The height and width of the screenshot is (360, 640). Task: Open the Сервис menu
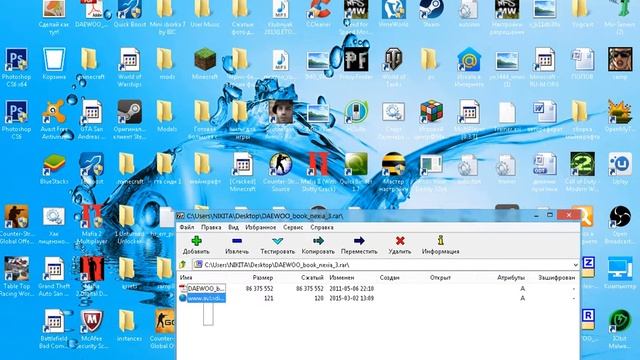[293, 227]
